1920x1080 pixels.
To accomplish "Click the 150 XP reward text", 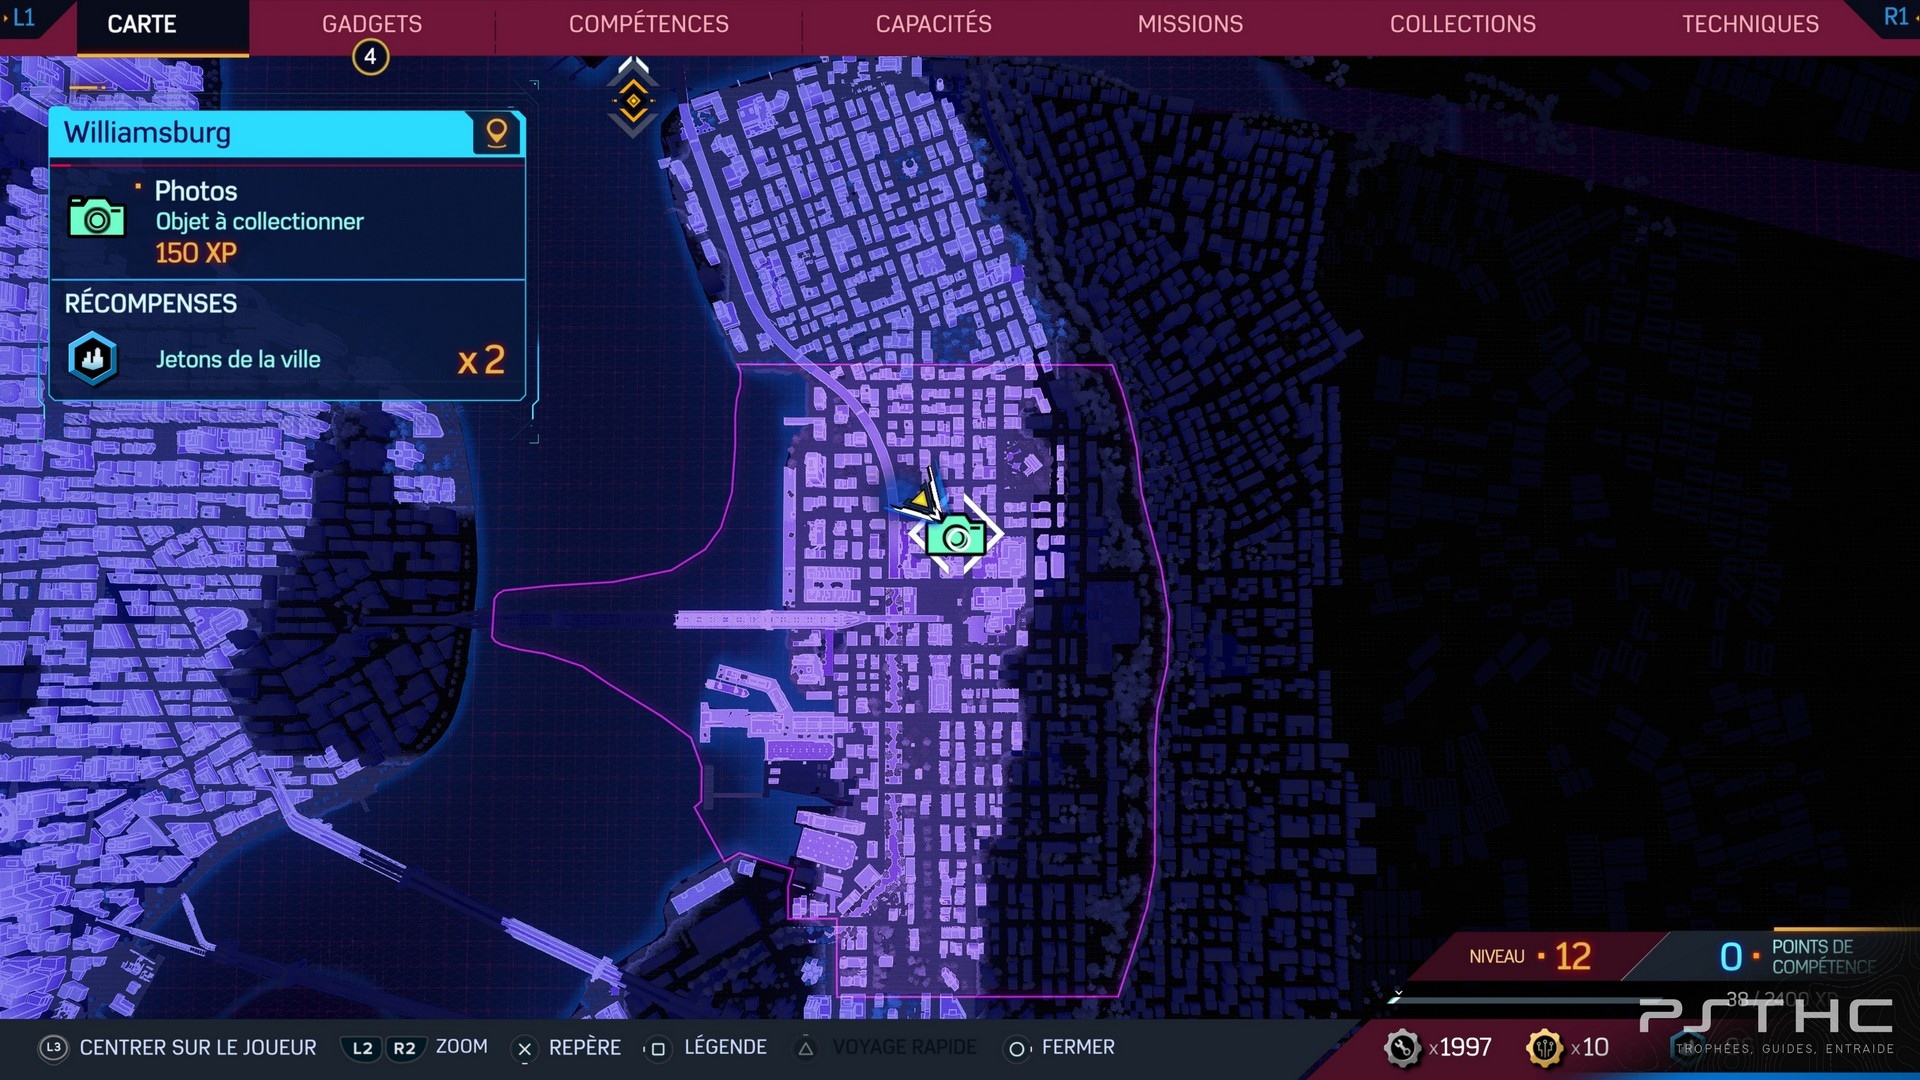I will [196, 253].
